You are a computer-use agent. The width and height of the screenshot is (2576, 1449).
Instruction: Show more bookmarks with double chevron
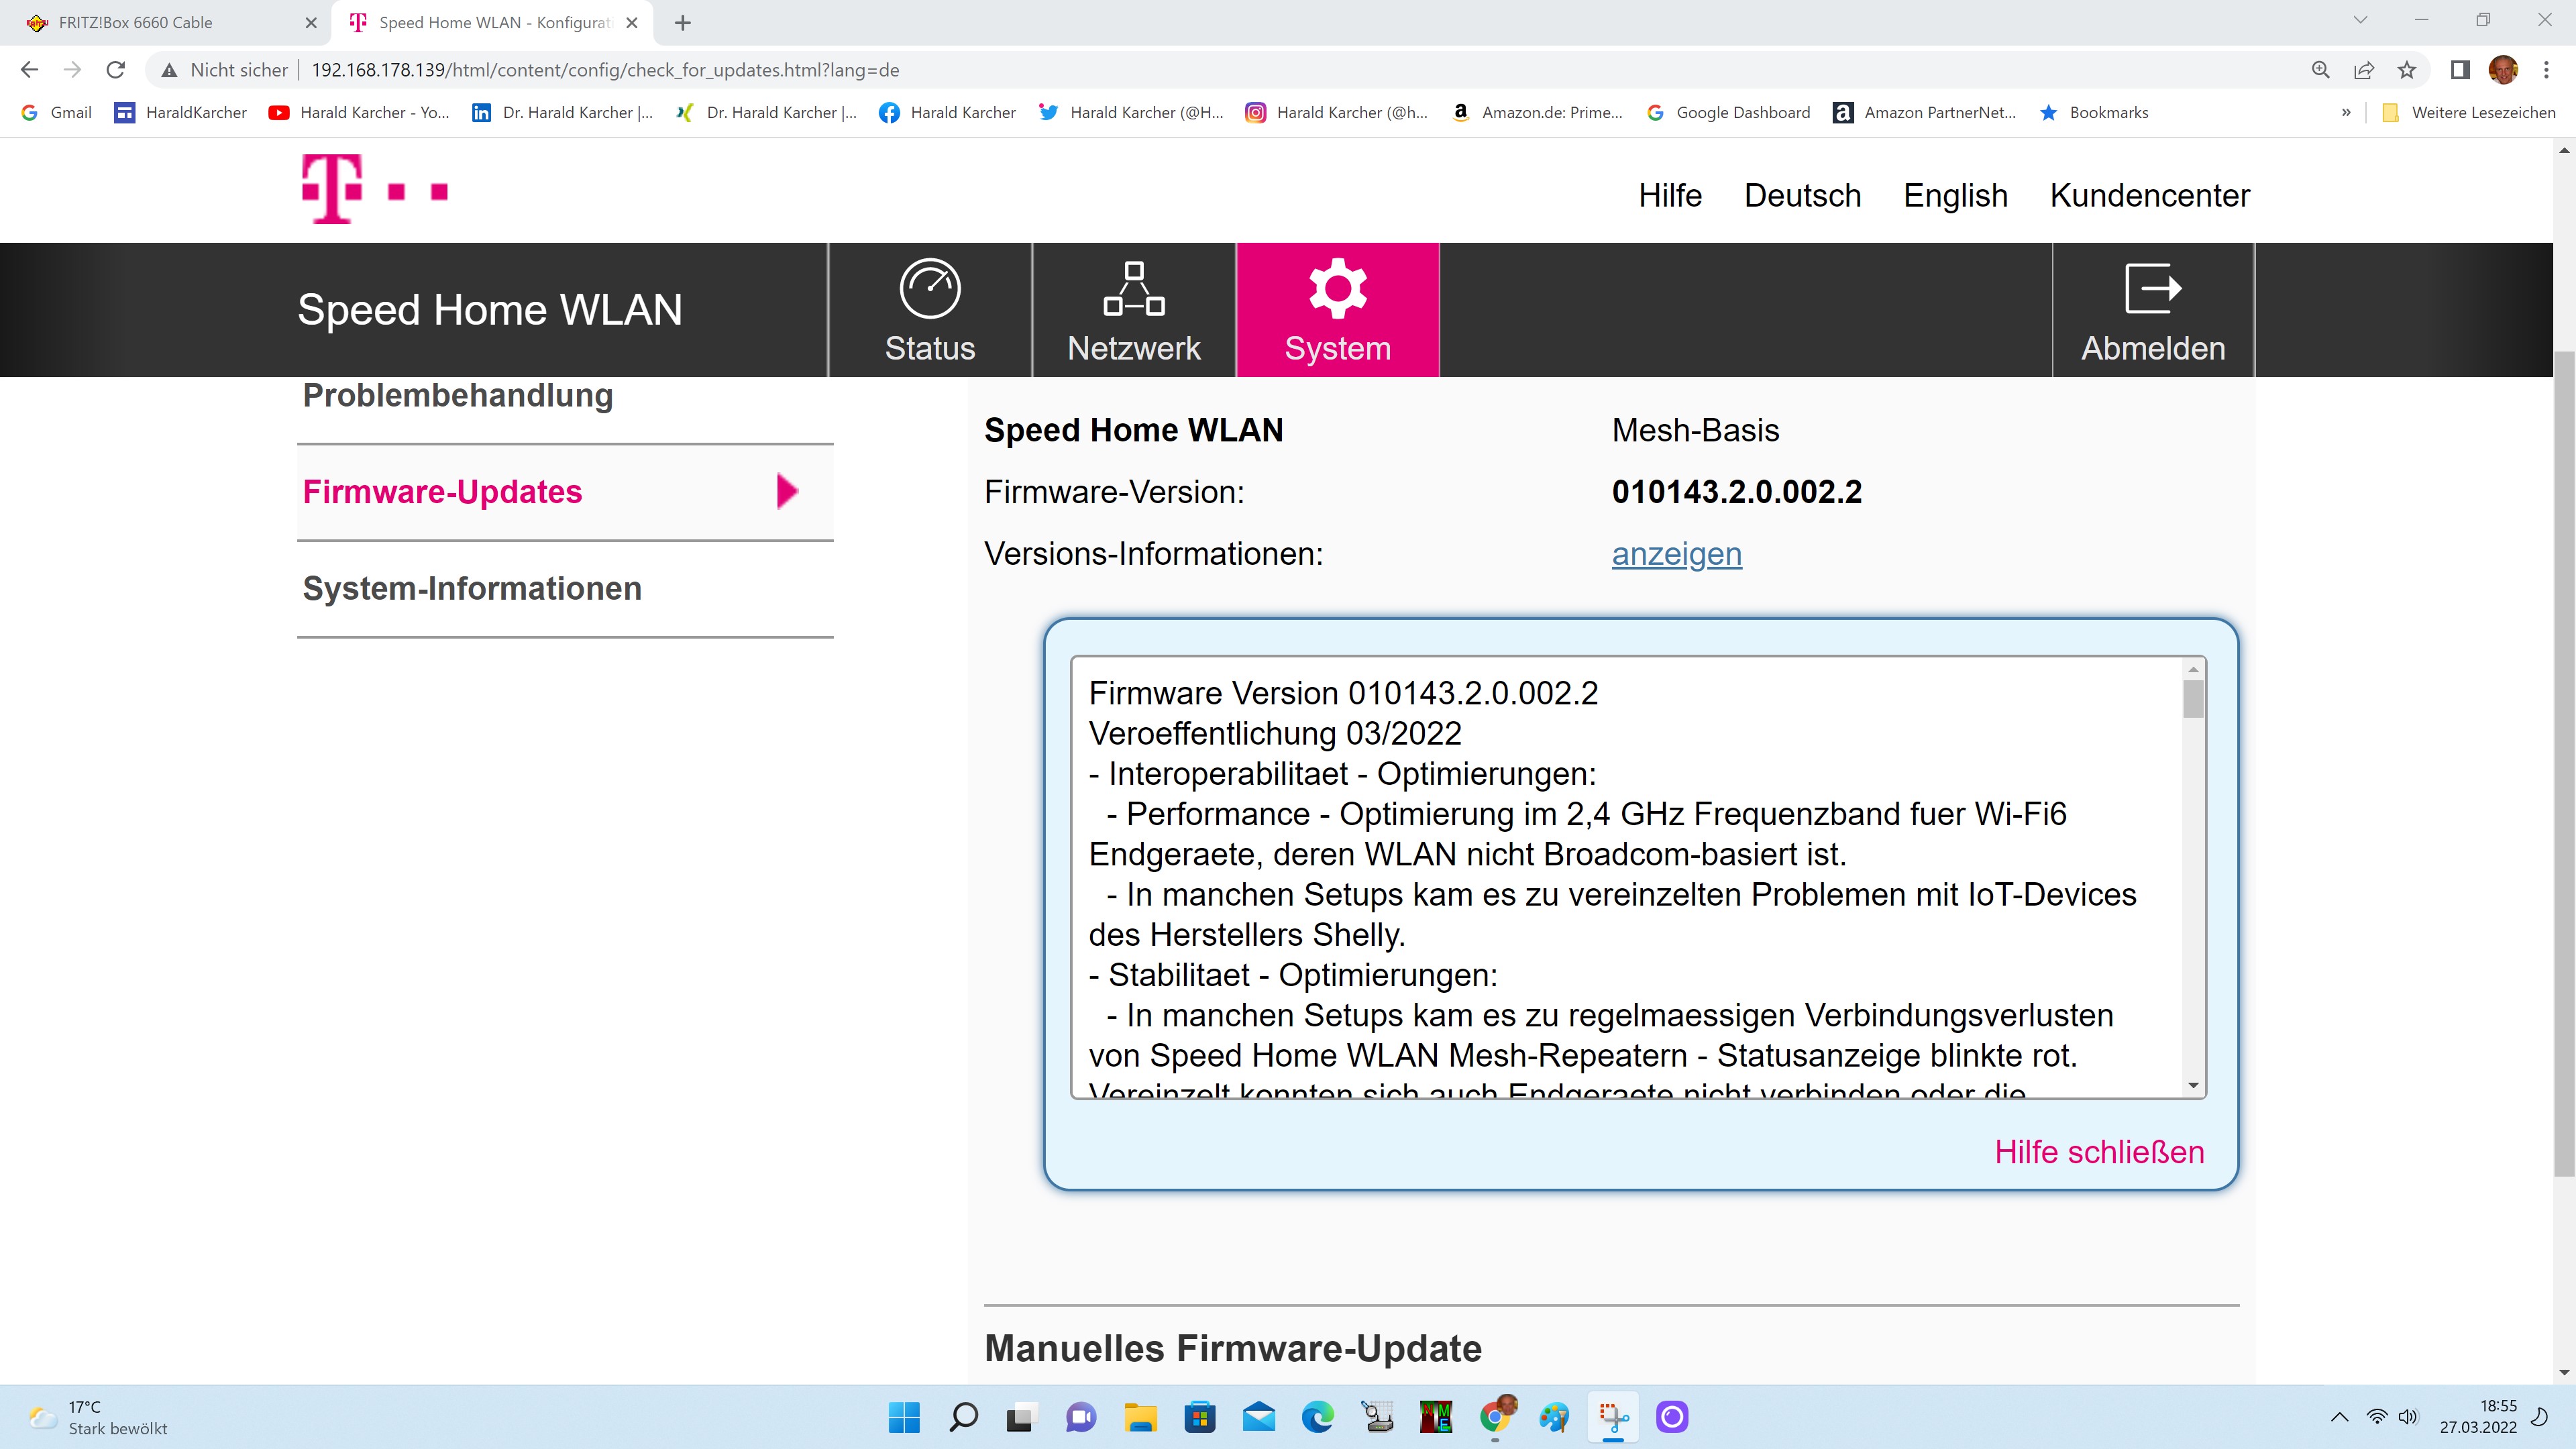2345,113
